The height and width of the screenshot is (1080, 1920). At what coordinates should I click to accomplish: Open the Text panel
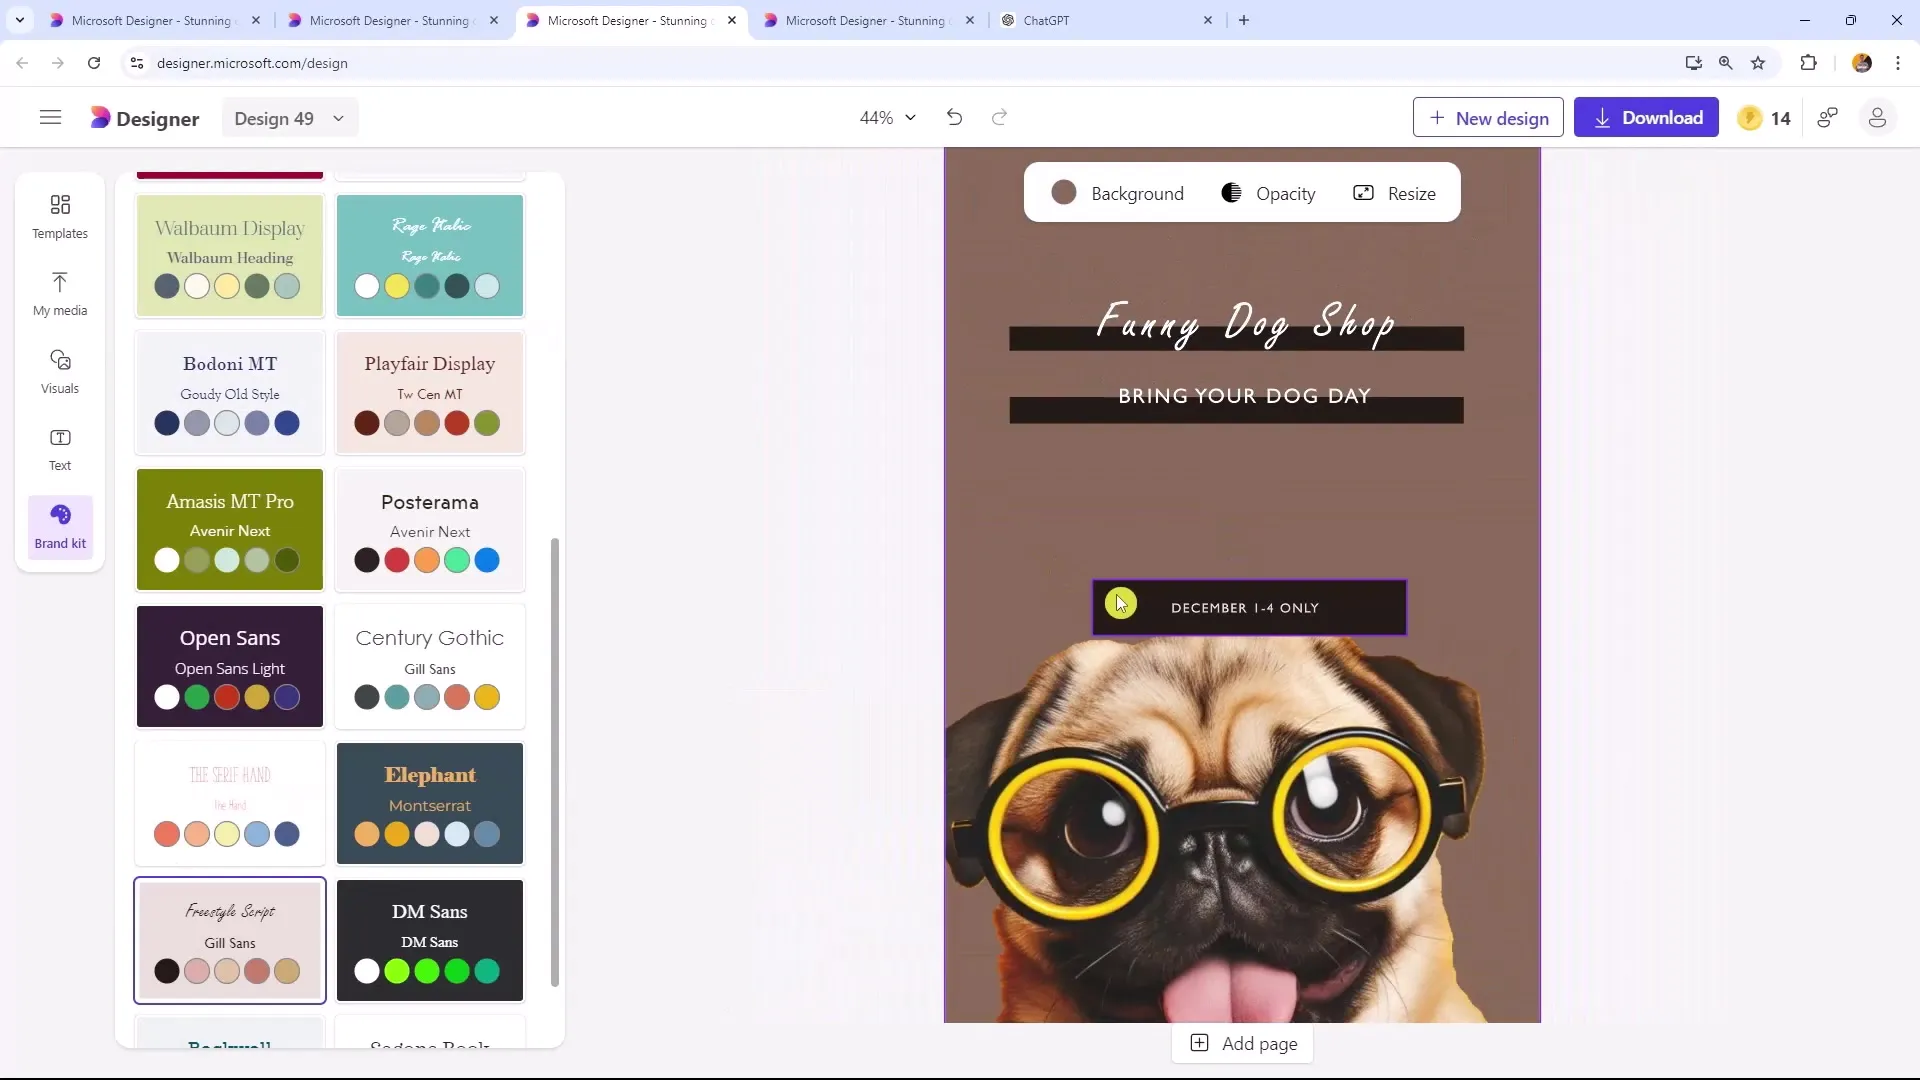(60, 449)
